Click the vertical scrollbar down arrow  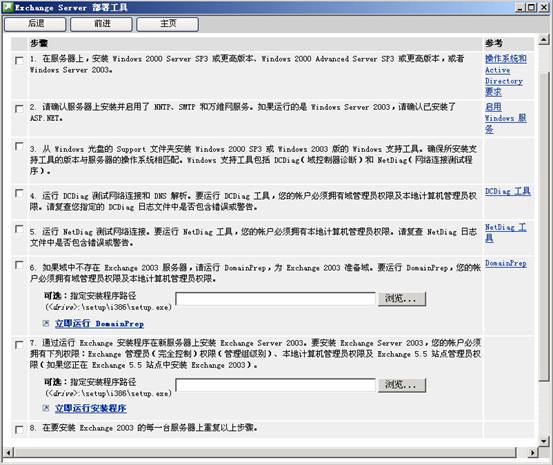[543, 441]
